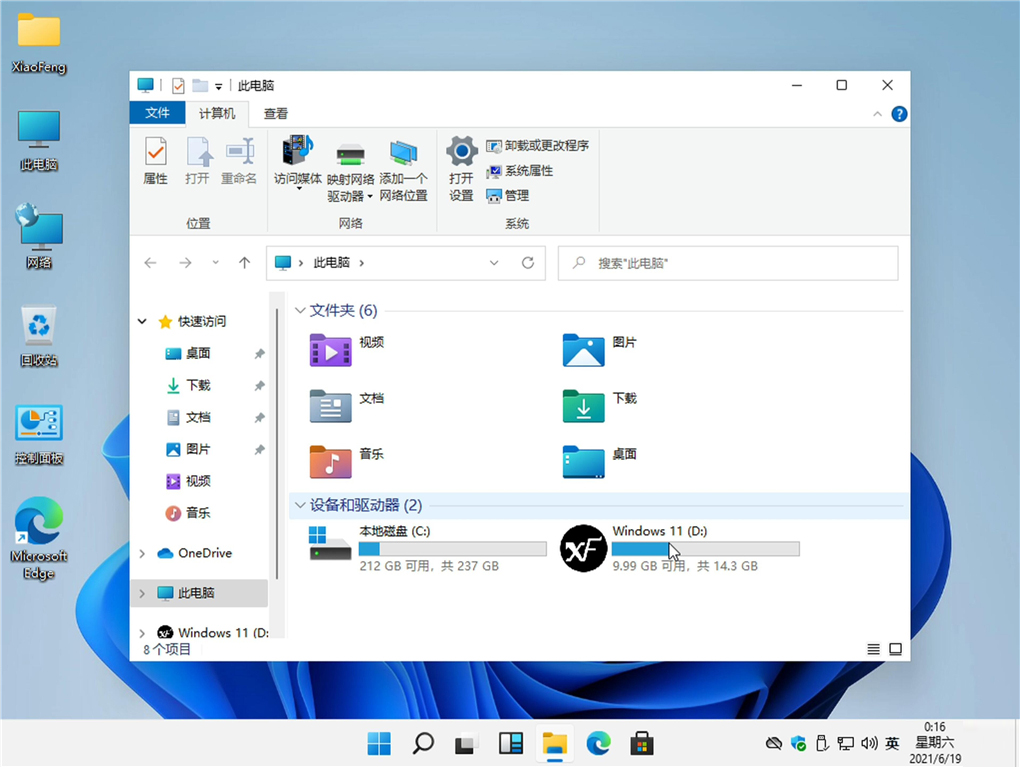
Task: Switch to large icons view toggle
Action: click(x=895, y=648)
